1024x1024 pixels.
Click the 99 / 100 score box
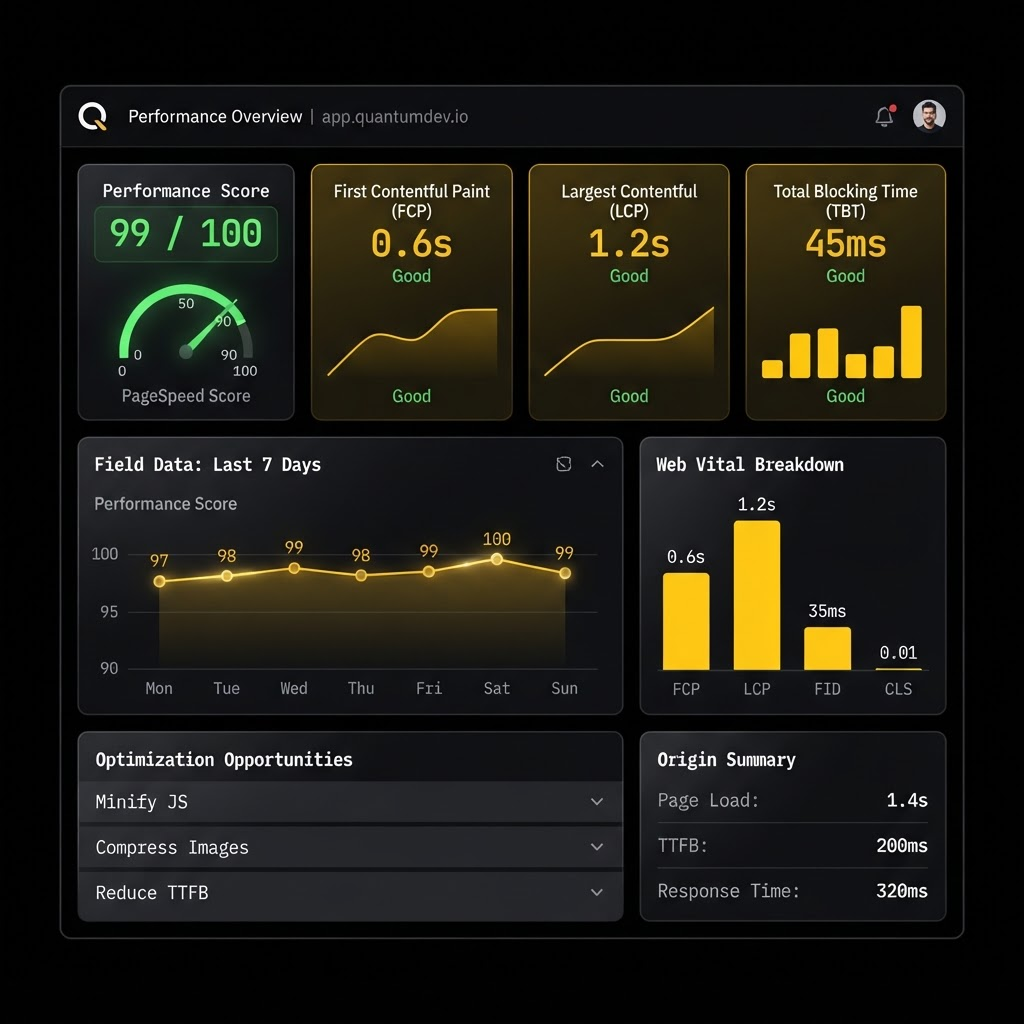tap(185, 234)
